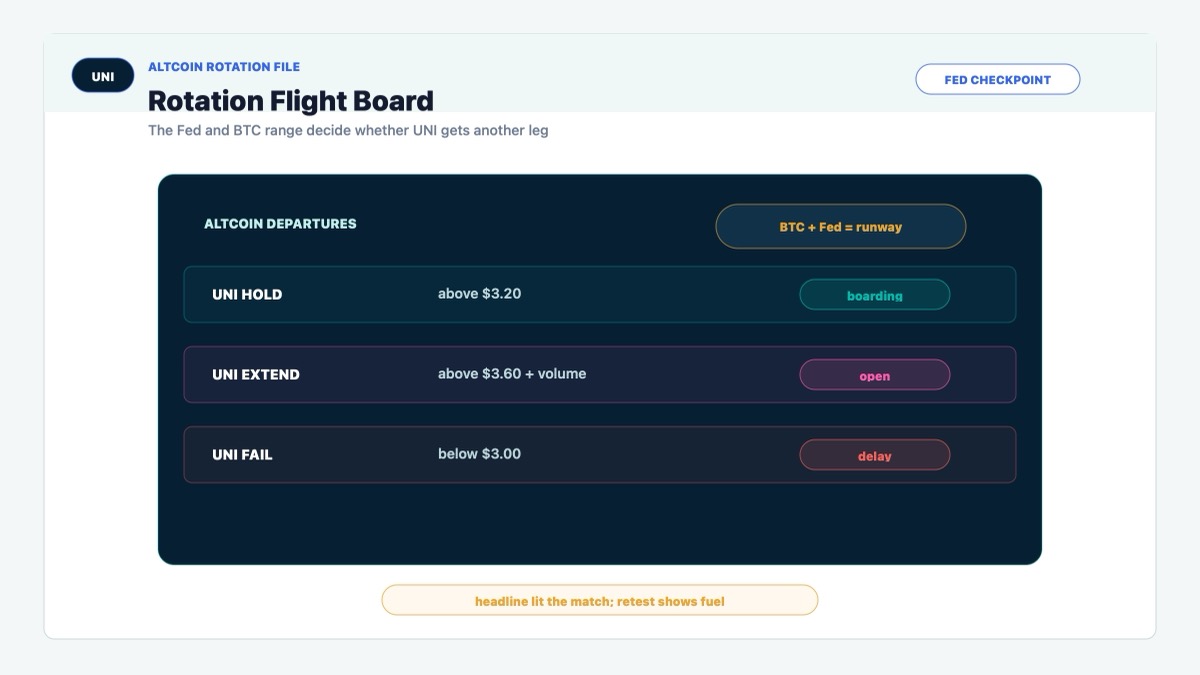This screenshot has width=1200, height=675.
Task: Click the 'headline lit the match' note
Action: coord(599,600)
